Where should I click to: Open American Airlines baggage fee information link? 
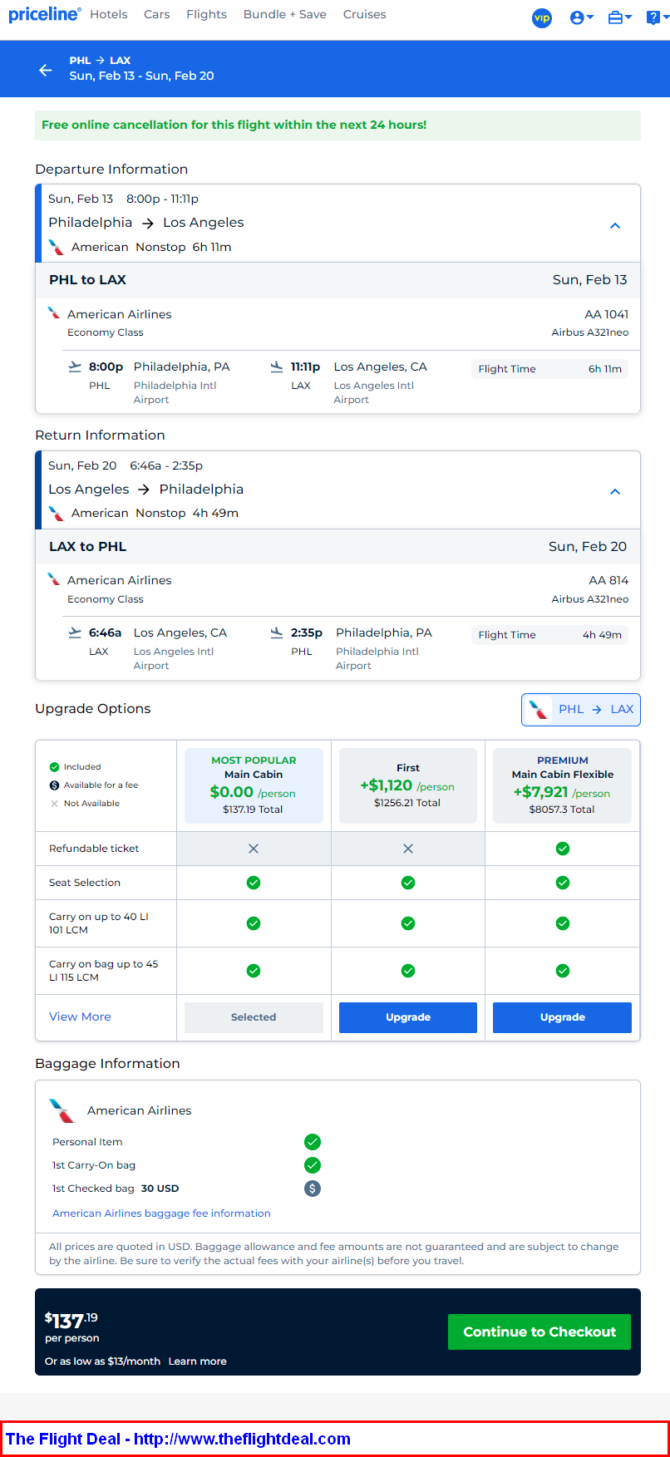click(x=161, y=1213)
